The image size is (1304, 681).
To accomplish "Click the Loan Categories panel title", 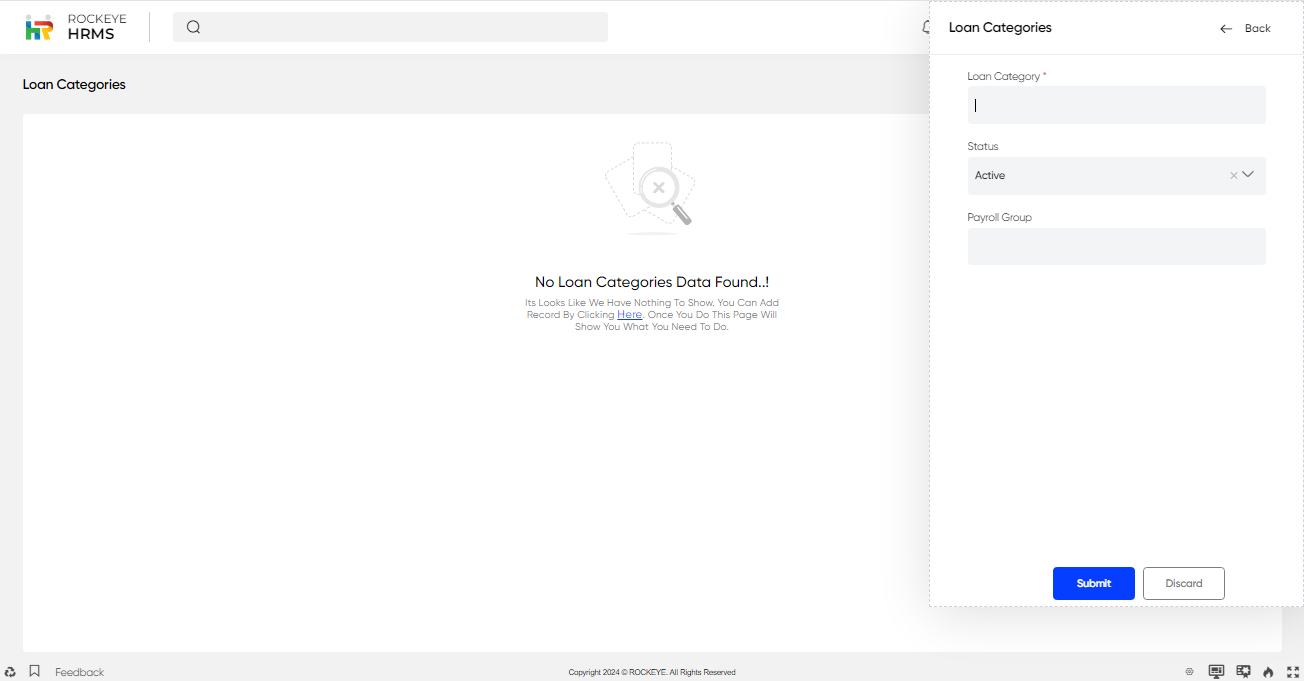I will tap(1000, 28).
